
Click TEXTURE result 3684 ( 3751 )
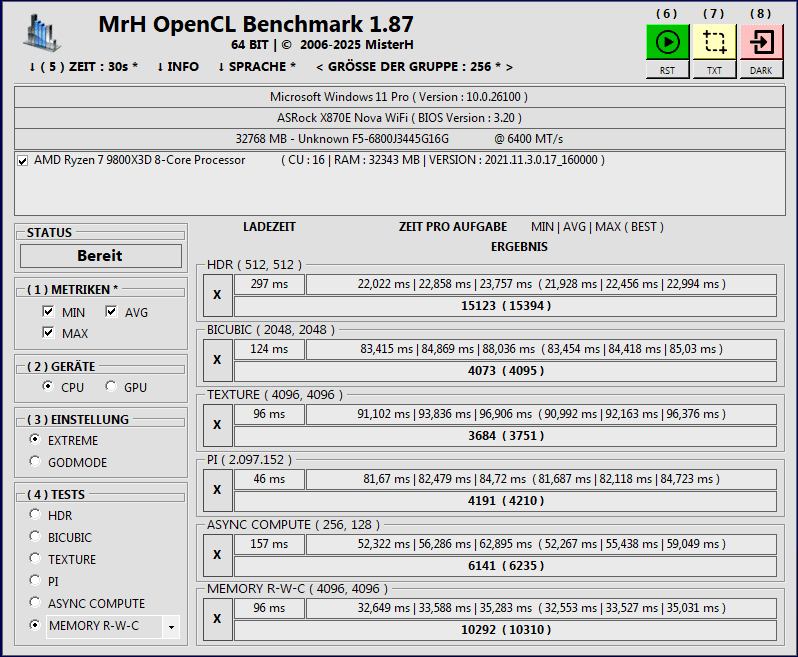click(x=505, y=436)
